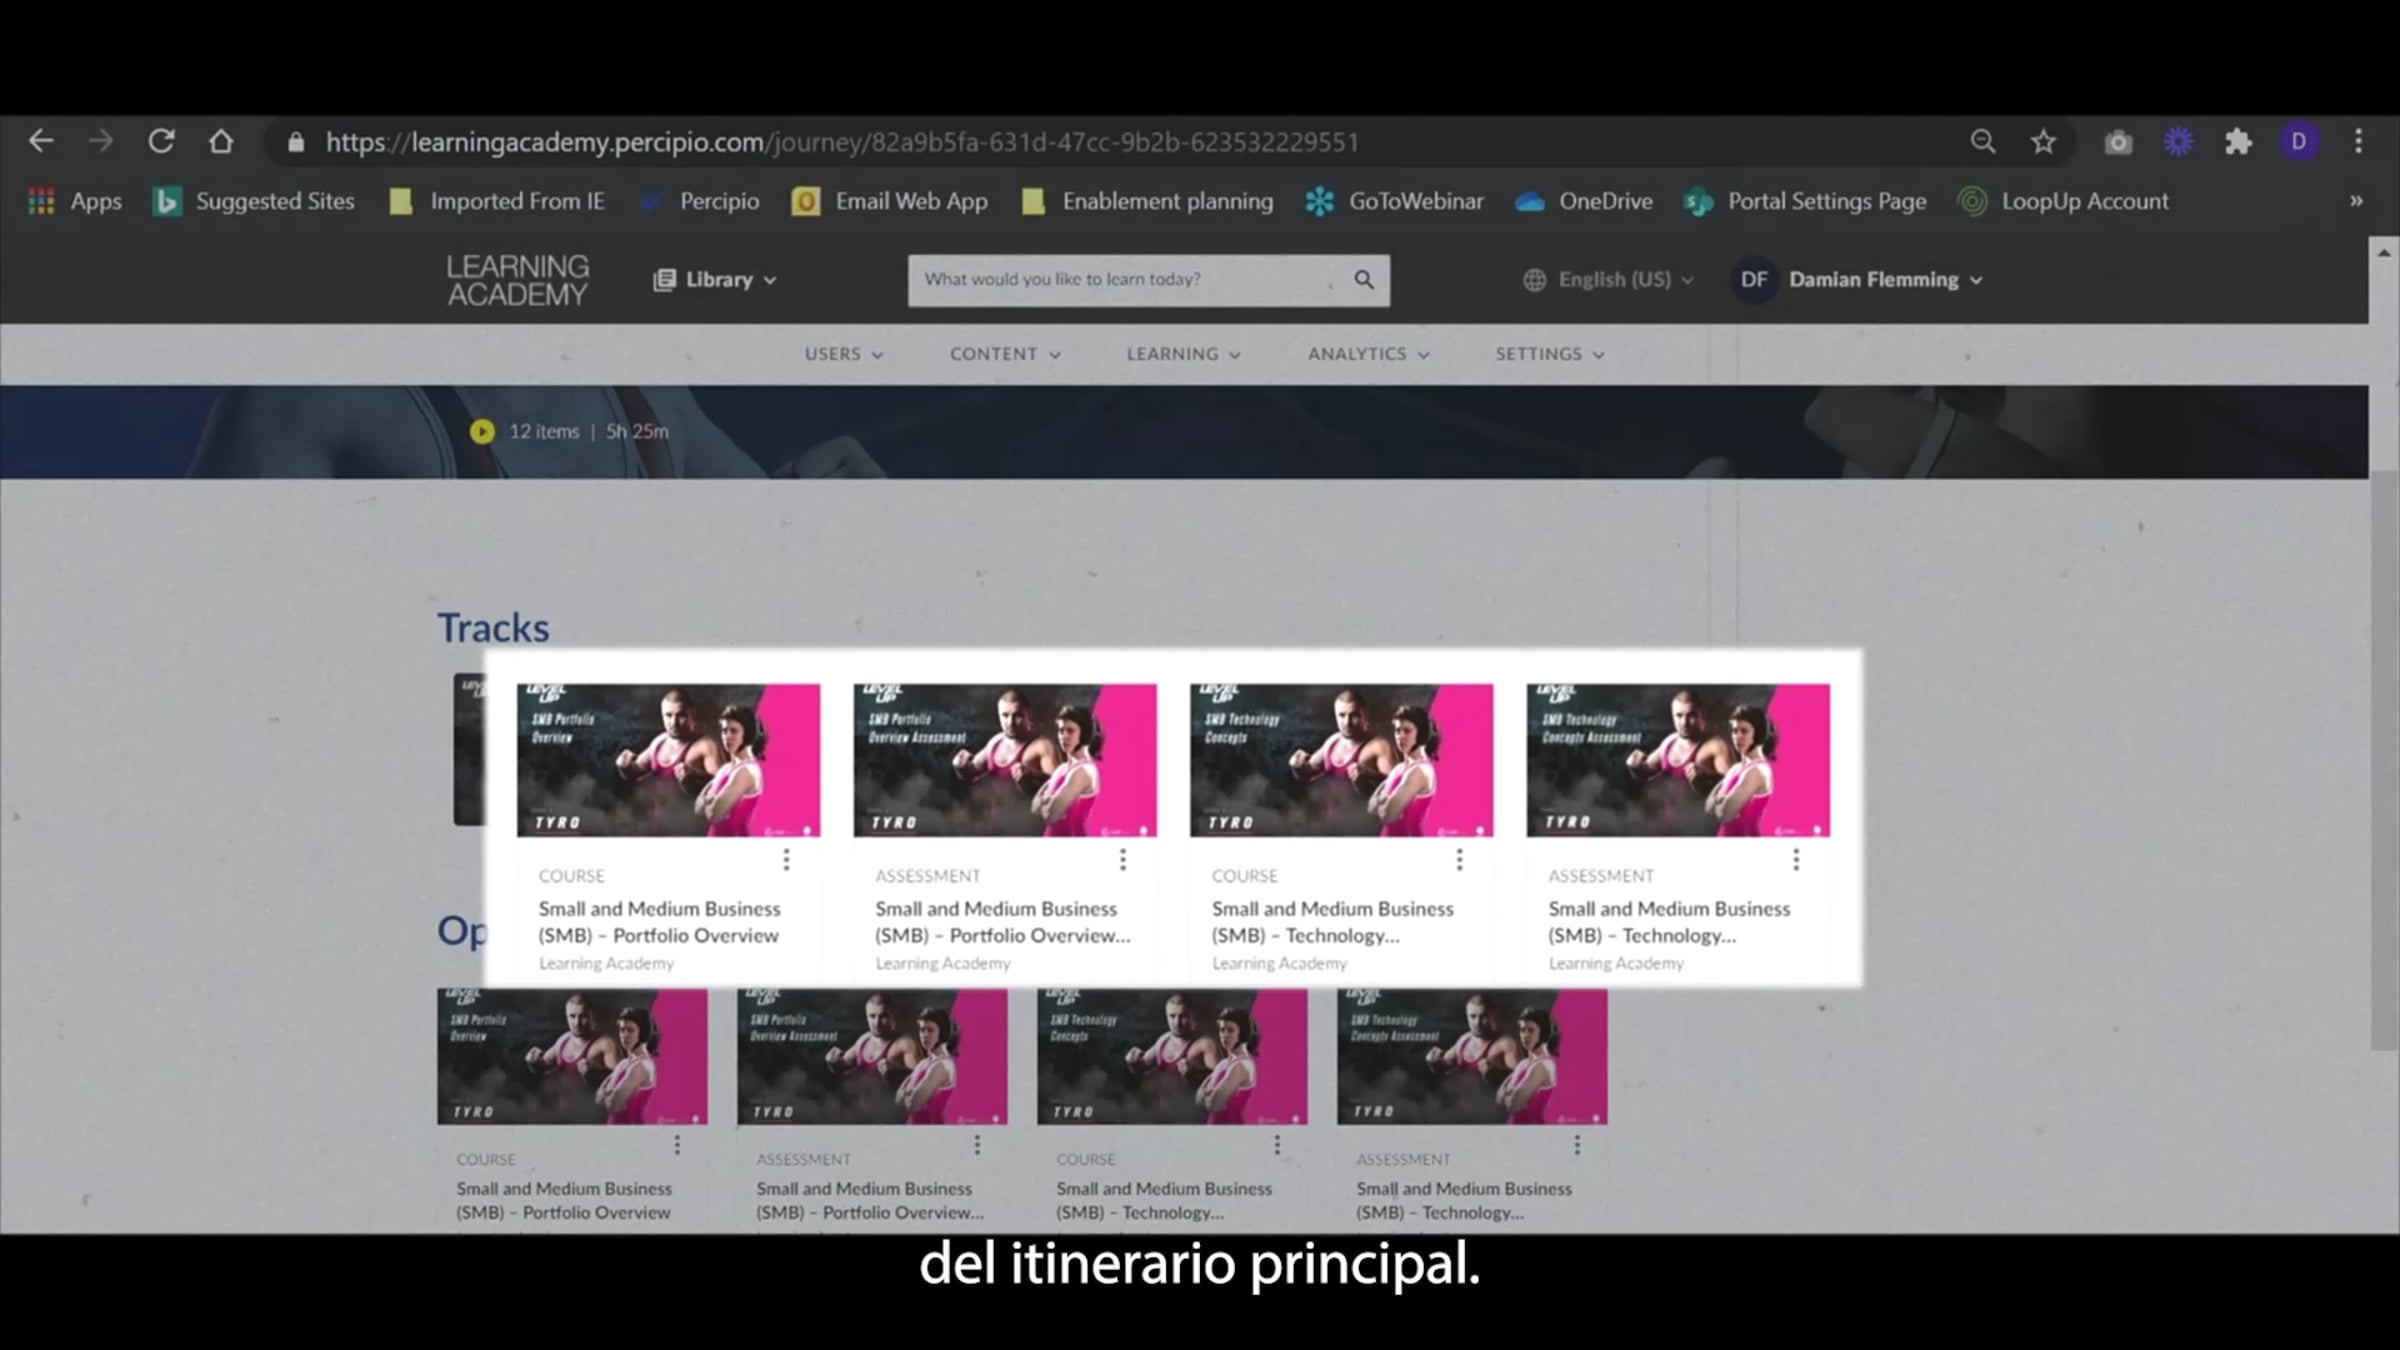Click the search magnifier icon in search box

(x=1364, y=280)
